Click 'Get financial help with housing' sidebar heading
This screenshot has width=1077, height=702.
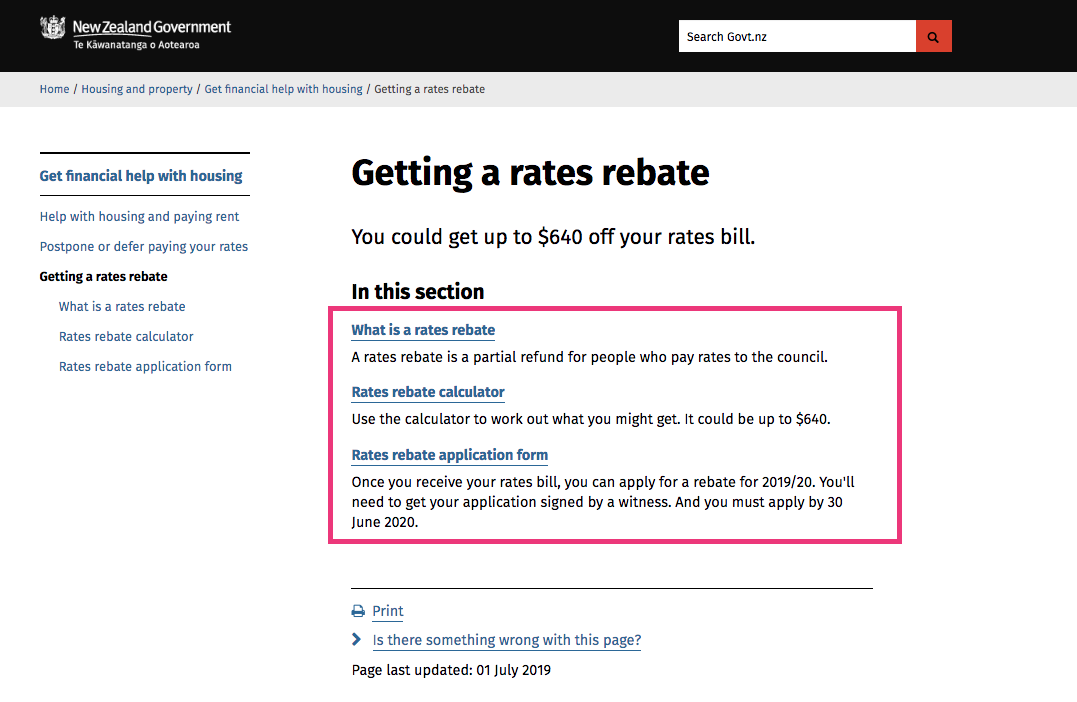(141, 176)
